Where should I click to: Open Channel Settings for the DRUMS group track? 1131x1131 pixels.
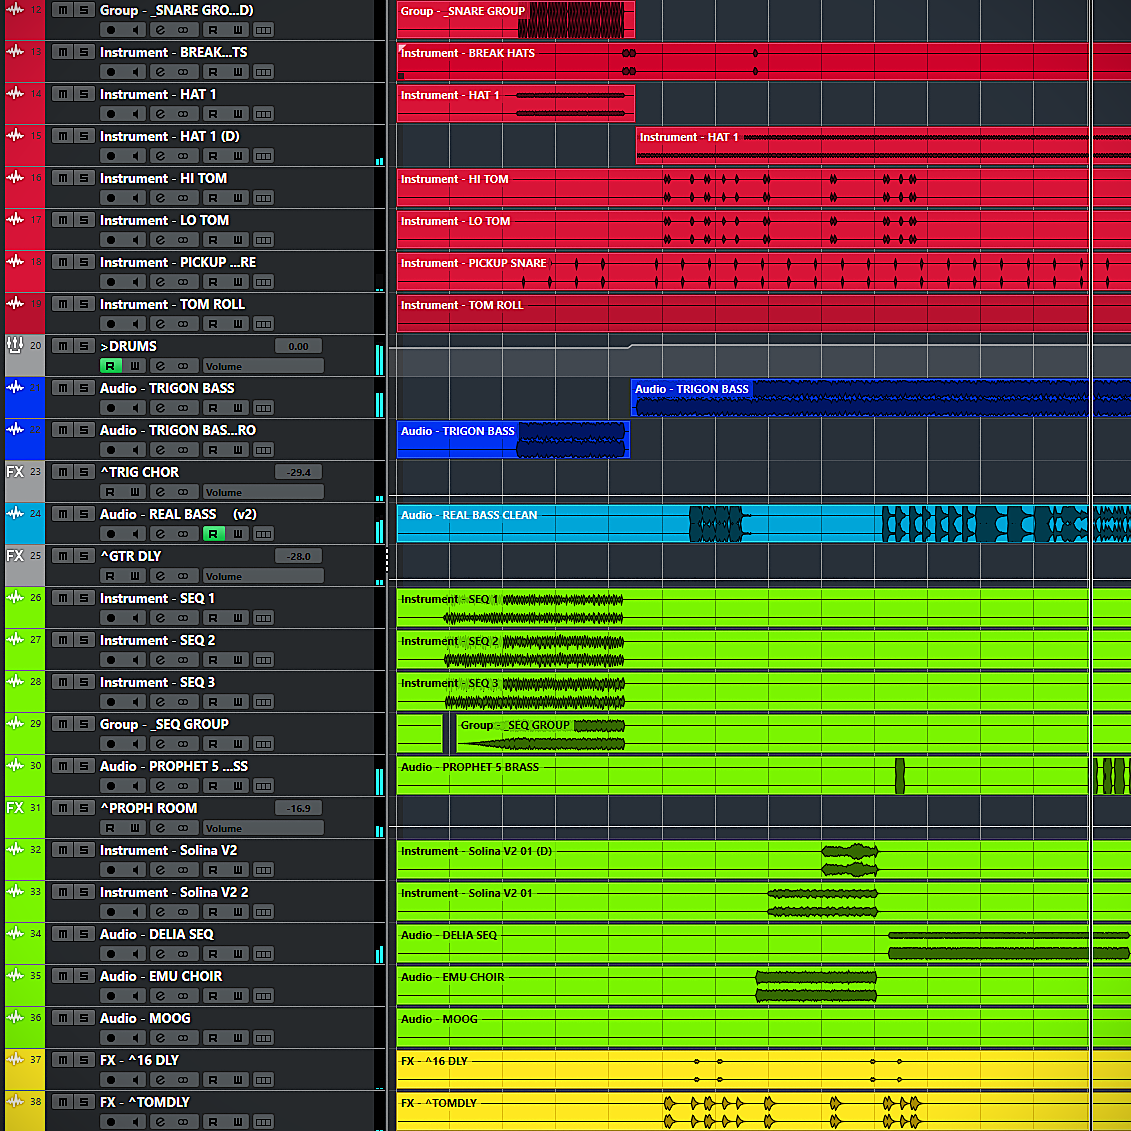tap(160, 365)
